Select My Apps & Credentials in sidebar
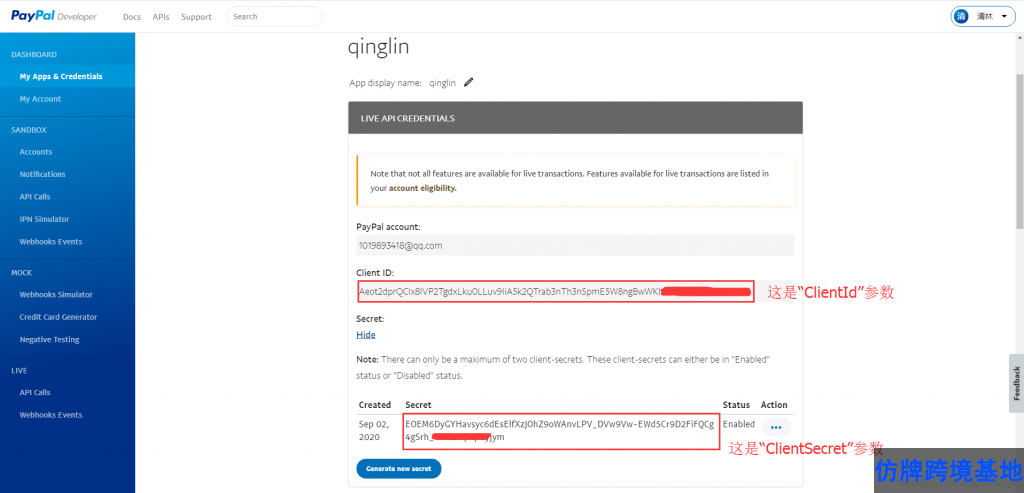This screenshot has width=1024, height=493. (60, 76)
